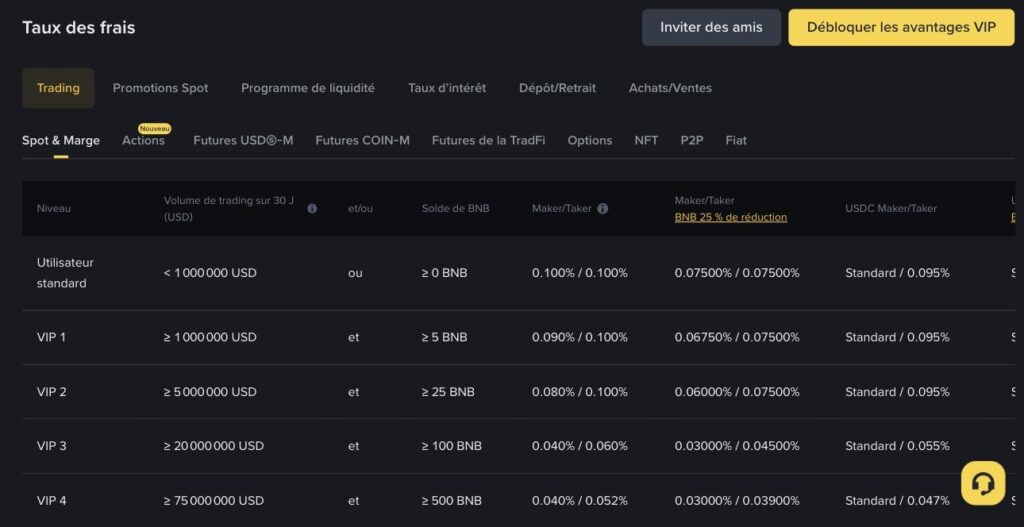Click the < 1 000 000 USD volume cell
Image resolution: width=1024 pixels, height=527 pixels.
(x=210, y=273)
